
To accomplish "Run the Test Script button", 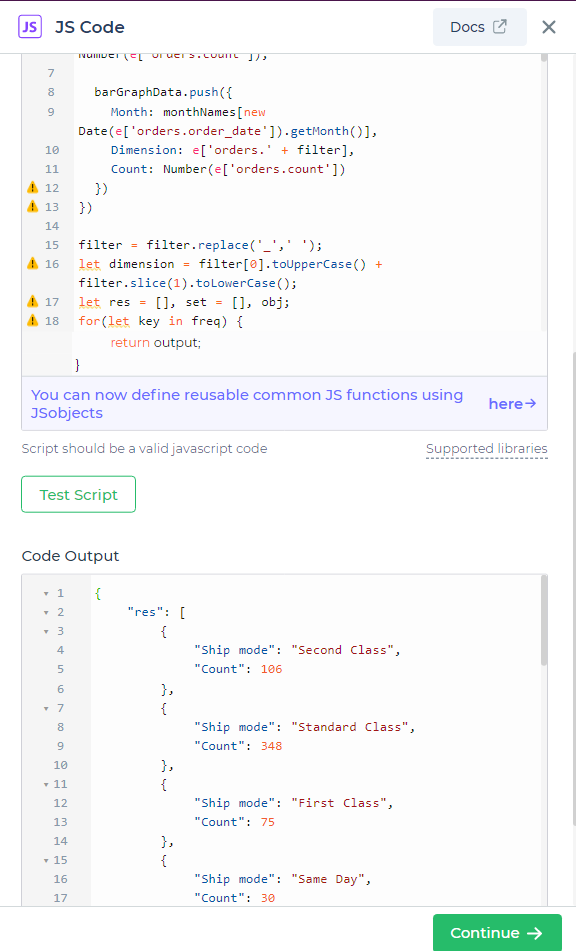I will pyautogui.click(x=79, y=494).
